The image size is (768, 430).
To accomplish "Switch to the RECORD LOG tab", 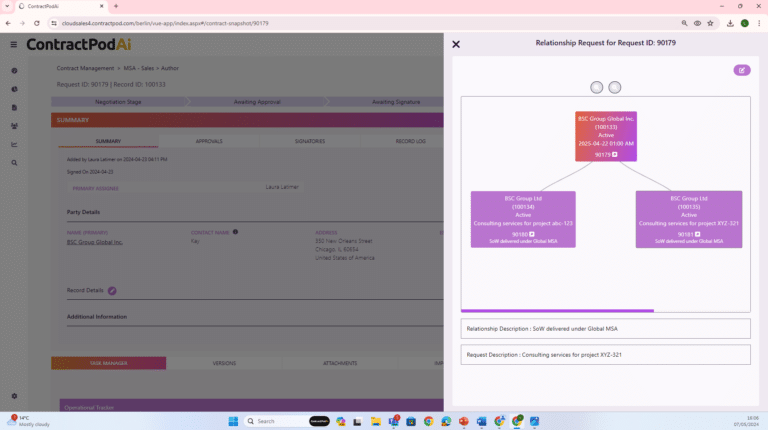I will tap(410, 141).
